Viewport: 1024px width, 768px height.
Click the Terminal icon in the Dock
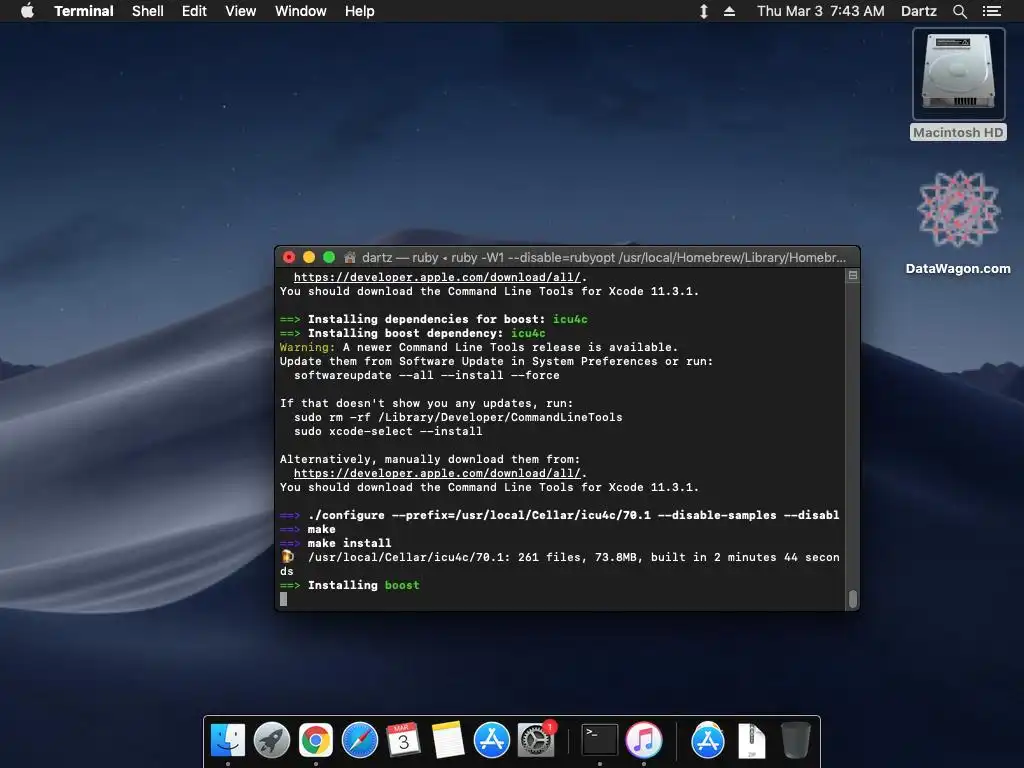(600, 741)
